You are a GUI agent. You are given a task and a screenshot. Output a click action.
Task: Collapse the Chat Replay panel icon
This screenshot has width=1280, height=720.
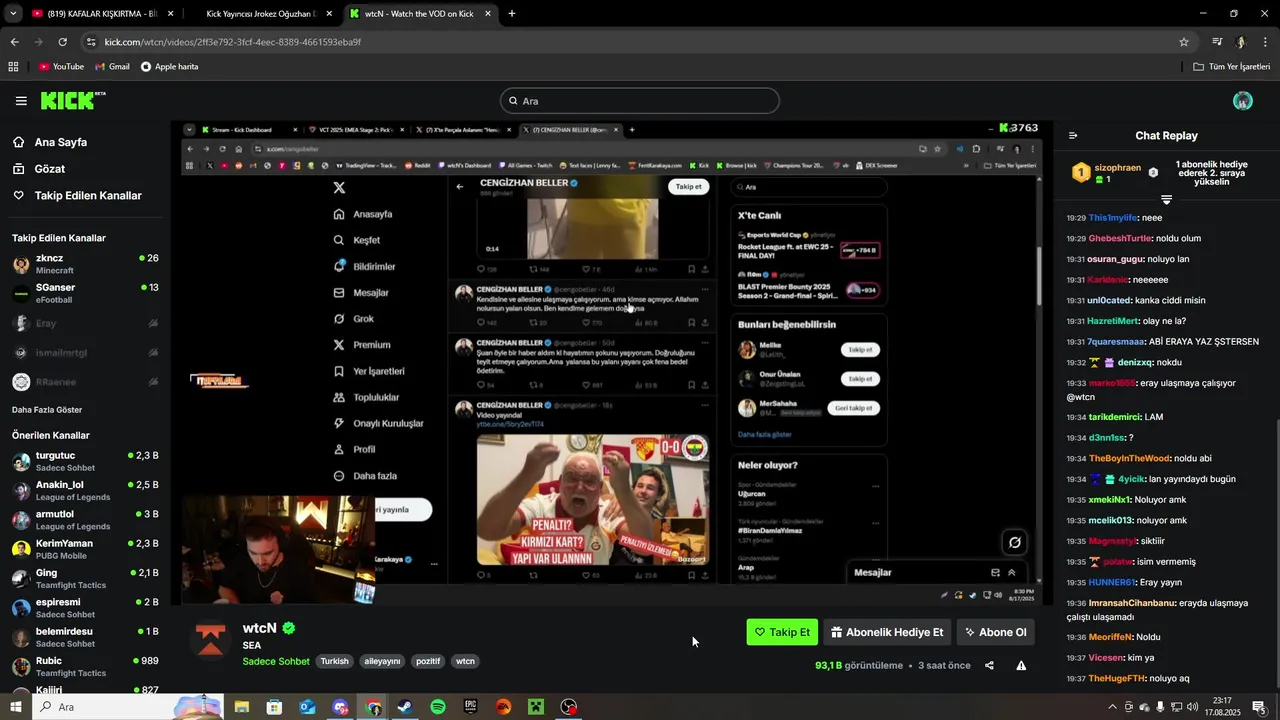1073,135
